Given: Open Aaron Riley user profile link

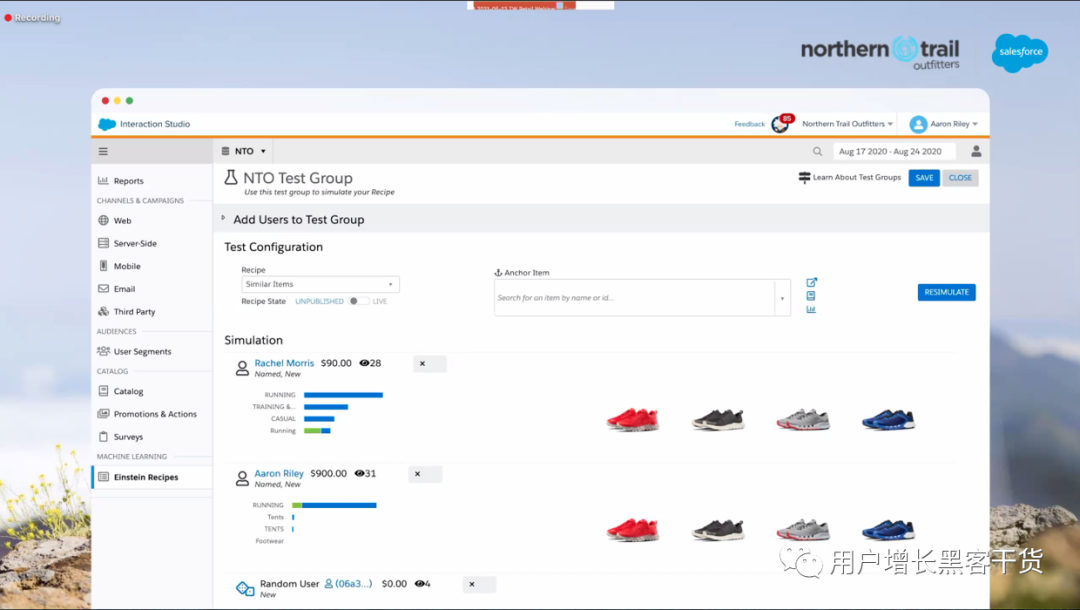Looking at the screenshot, I should point(279,474).
